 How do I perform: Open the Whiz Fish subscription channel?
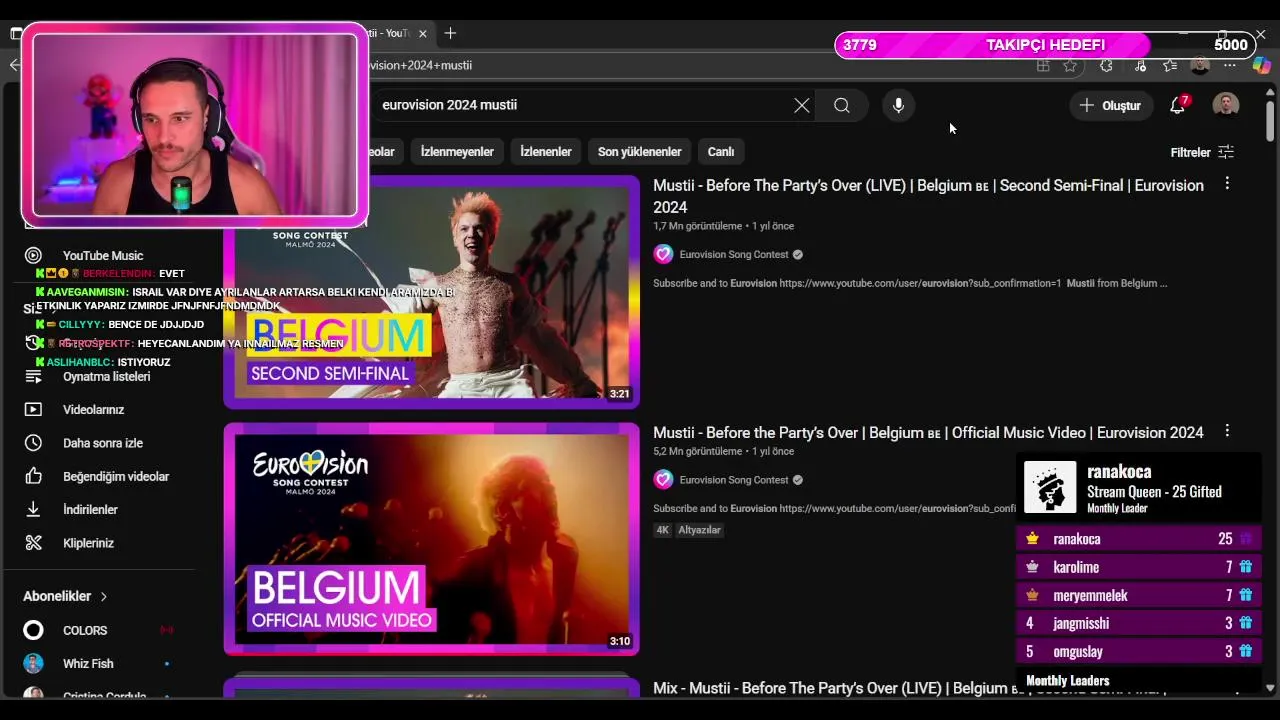point(88,664)
